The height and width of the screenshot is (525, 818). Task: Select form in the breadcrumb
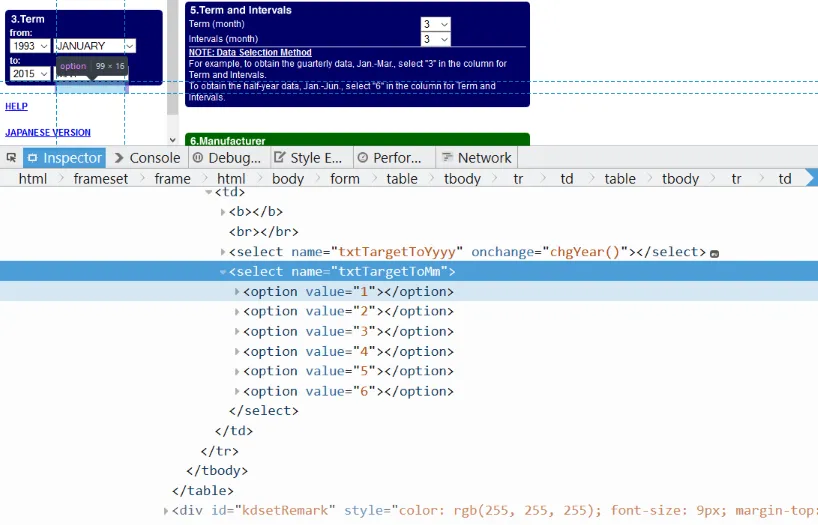pyautogui.click(x=345, y=179)
